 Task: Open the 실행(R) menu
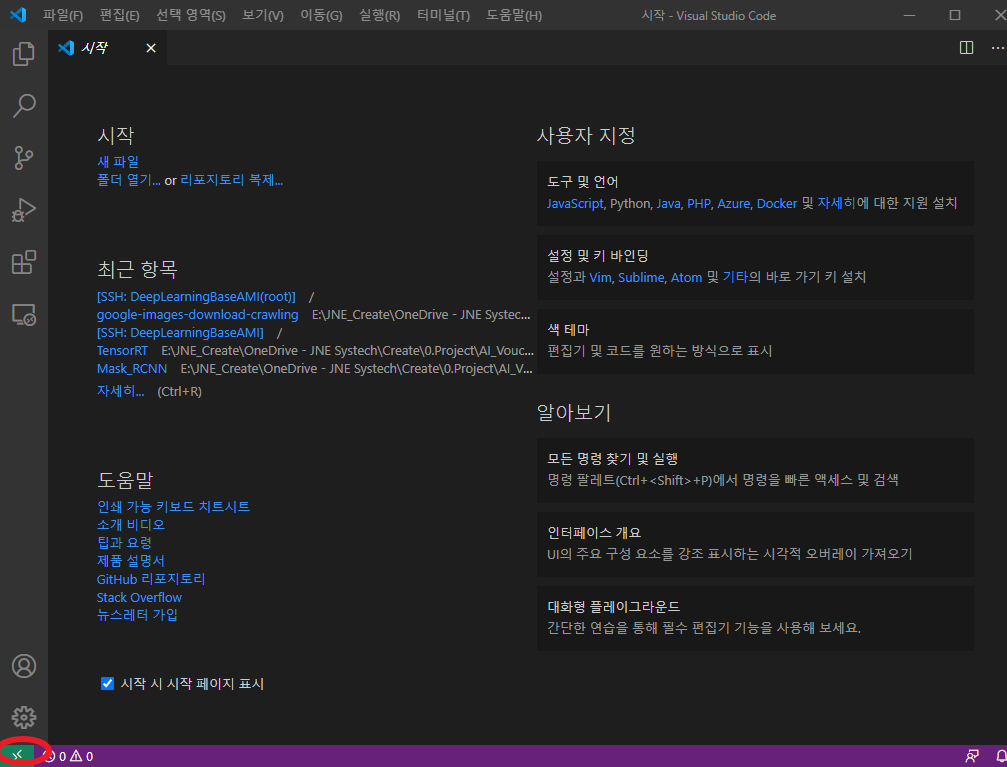(380, 15)
